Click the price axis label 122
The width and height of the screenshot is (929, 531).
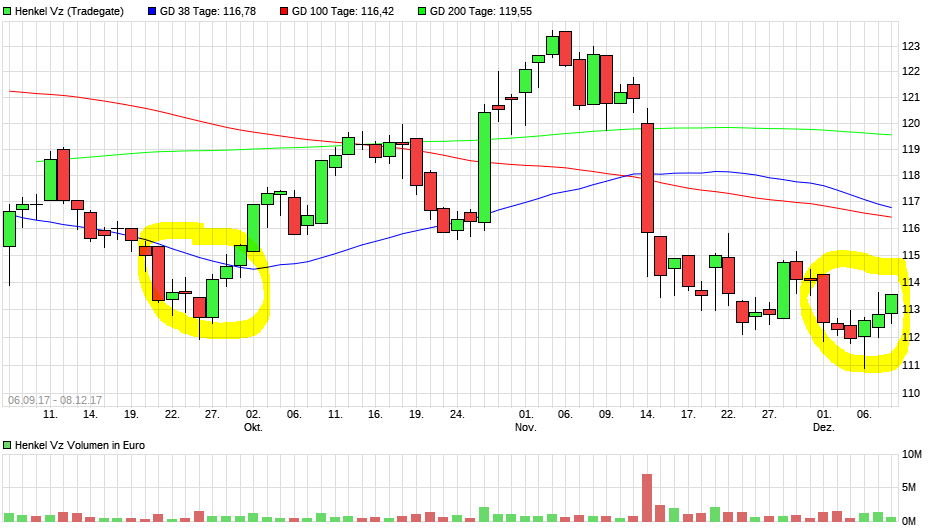tap(911, 72)
